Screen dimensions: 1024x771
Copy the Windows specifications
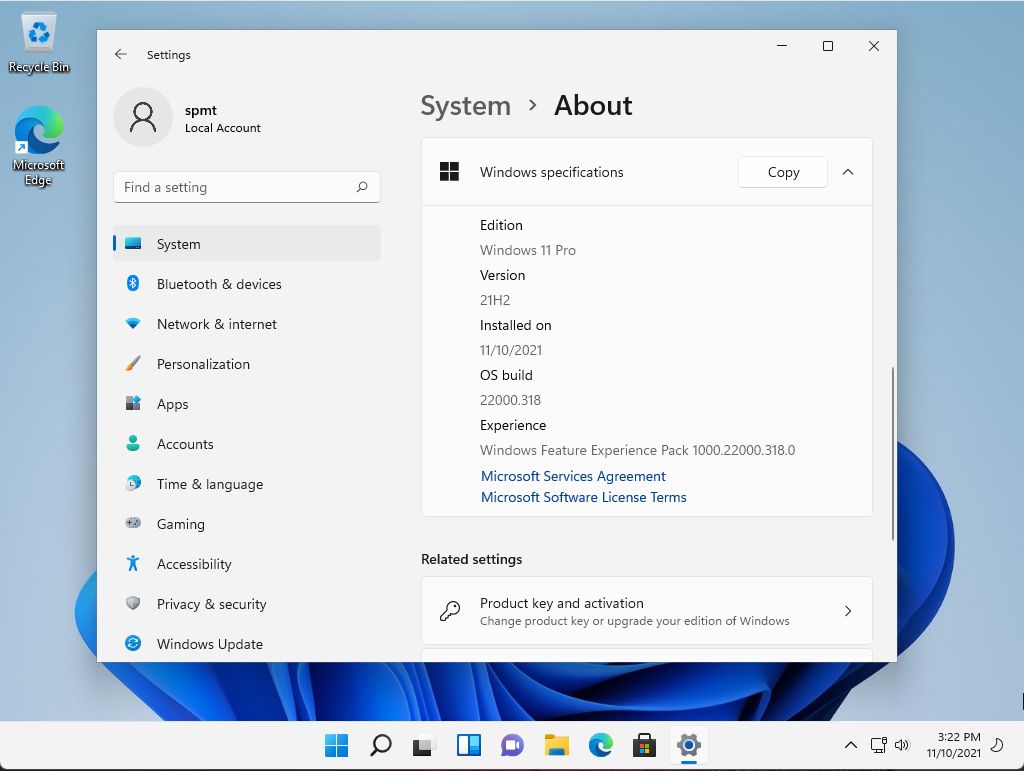coord(783,172)
